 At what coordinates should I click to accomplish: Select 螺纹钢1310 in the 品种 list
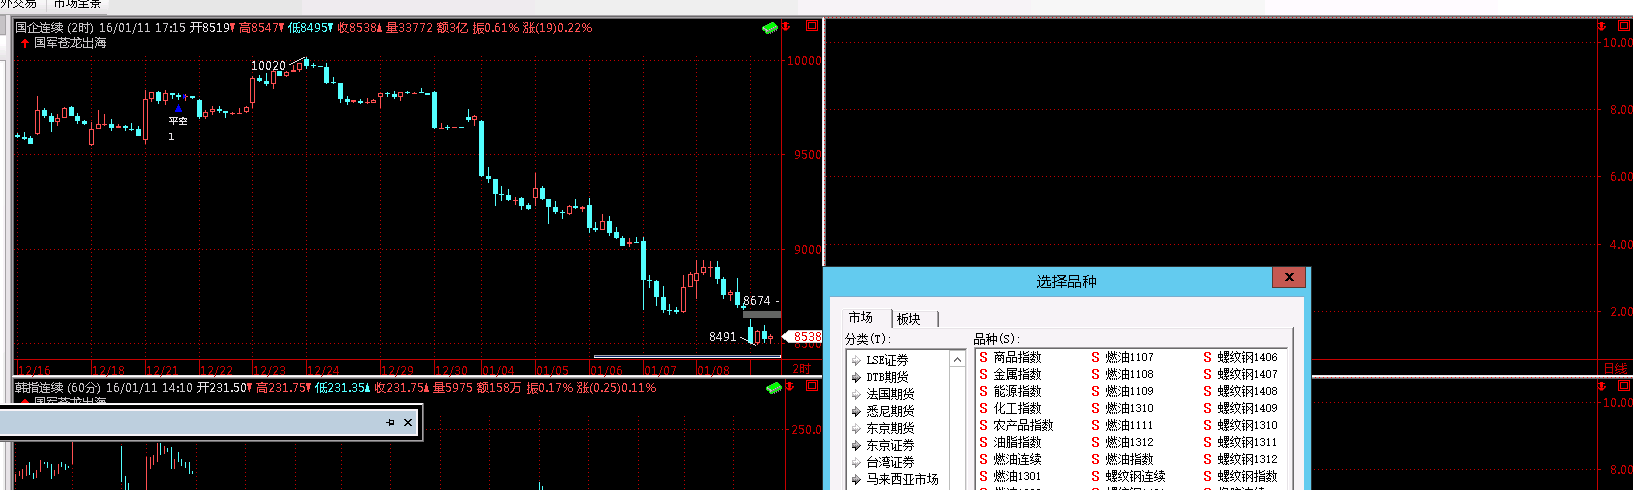point(1247,425)
